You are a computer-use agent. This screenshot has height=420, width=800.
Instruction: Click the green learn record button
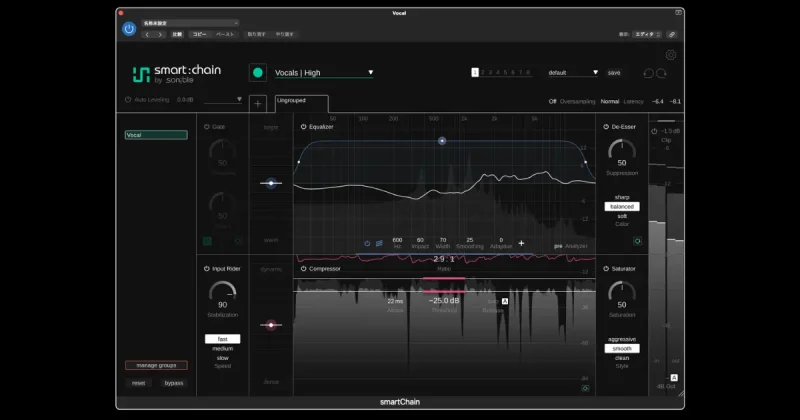(258, 72)
